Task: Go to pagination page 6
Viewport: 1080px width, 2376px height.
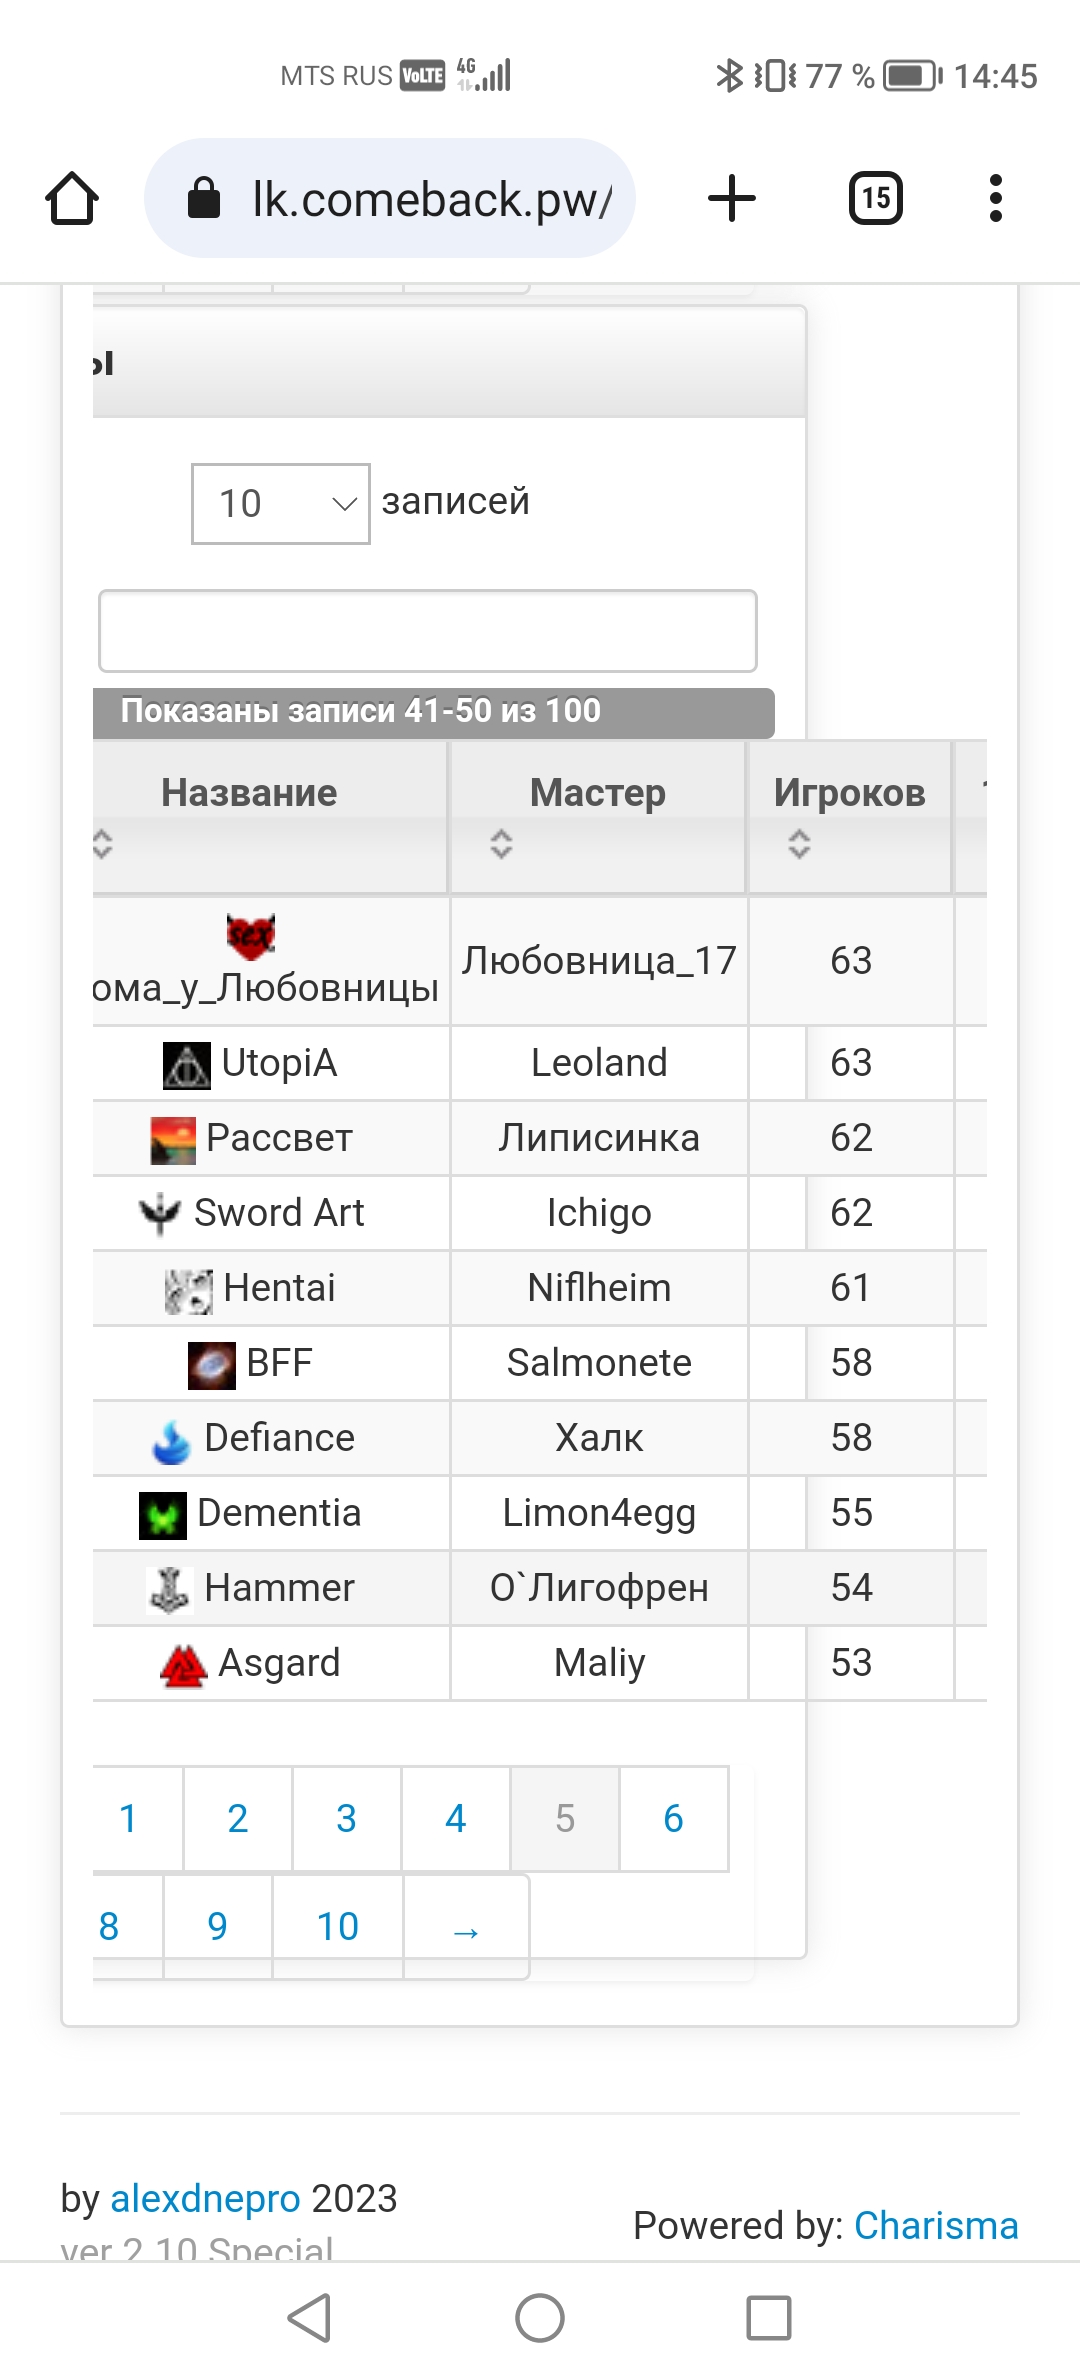Action: point(674,1818)
